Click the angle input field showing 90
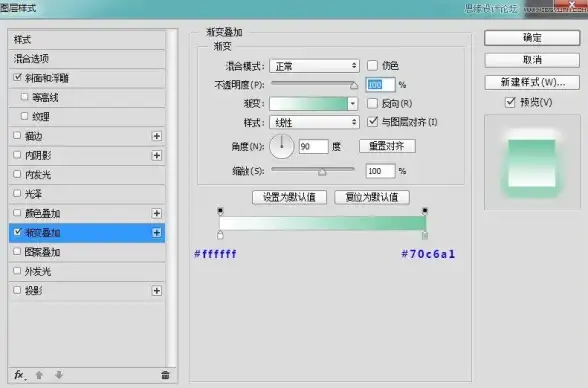588x388 pixels. point(314,146)
